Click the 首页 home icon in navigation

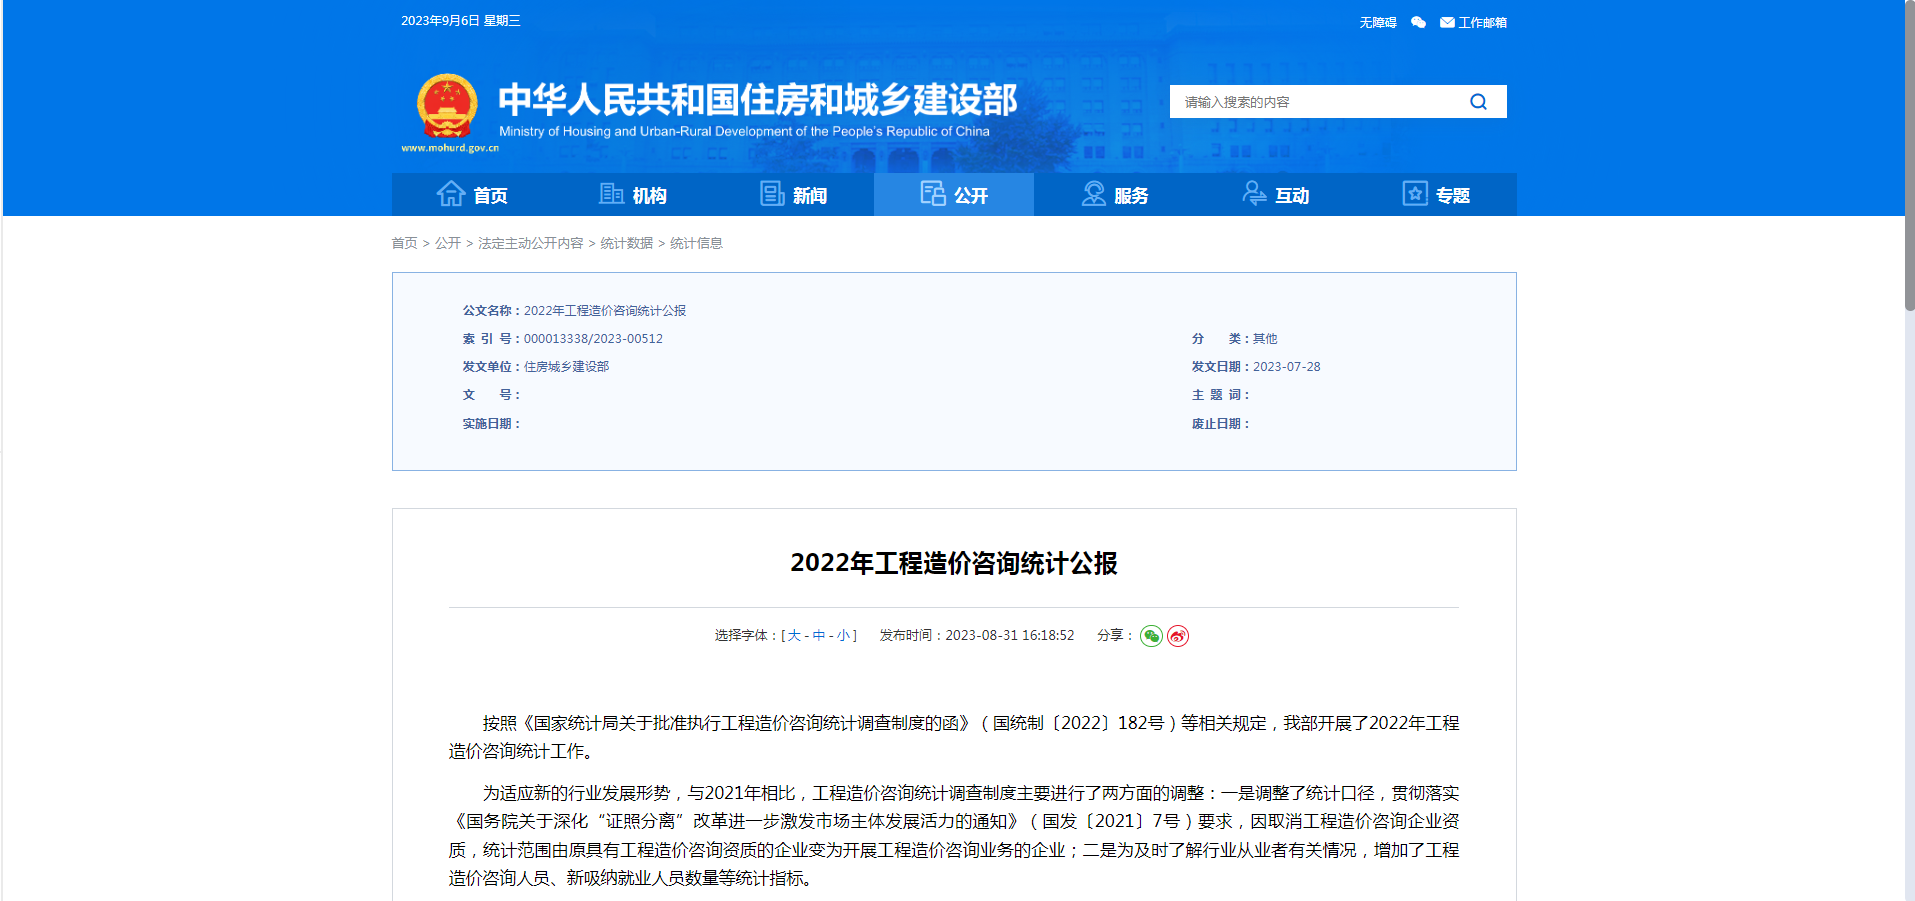click(x=451, y=194)
